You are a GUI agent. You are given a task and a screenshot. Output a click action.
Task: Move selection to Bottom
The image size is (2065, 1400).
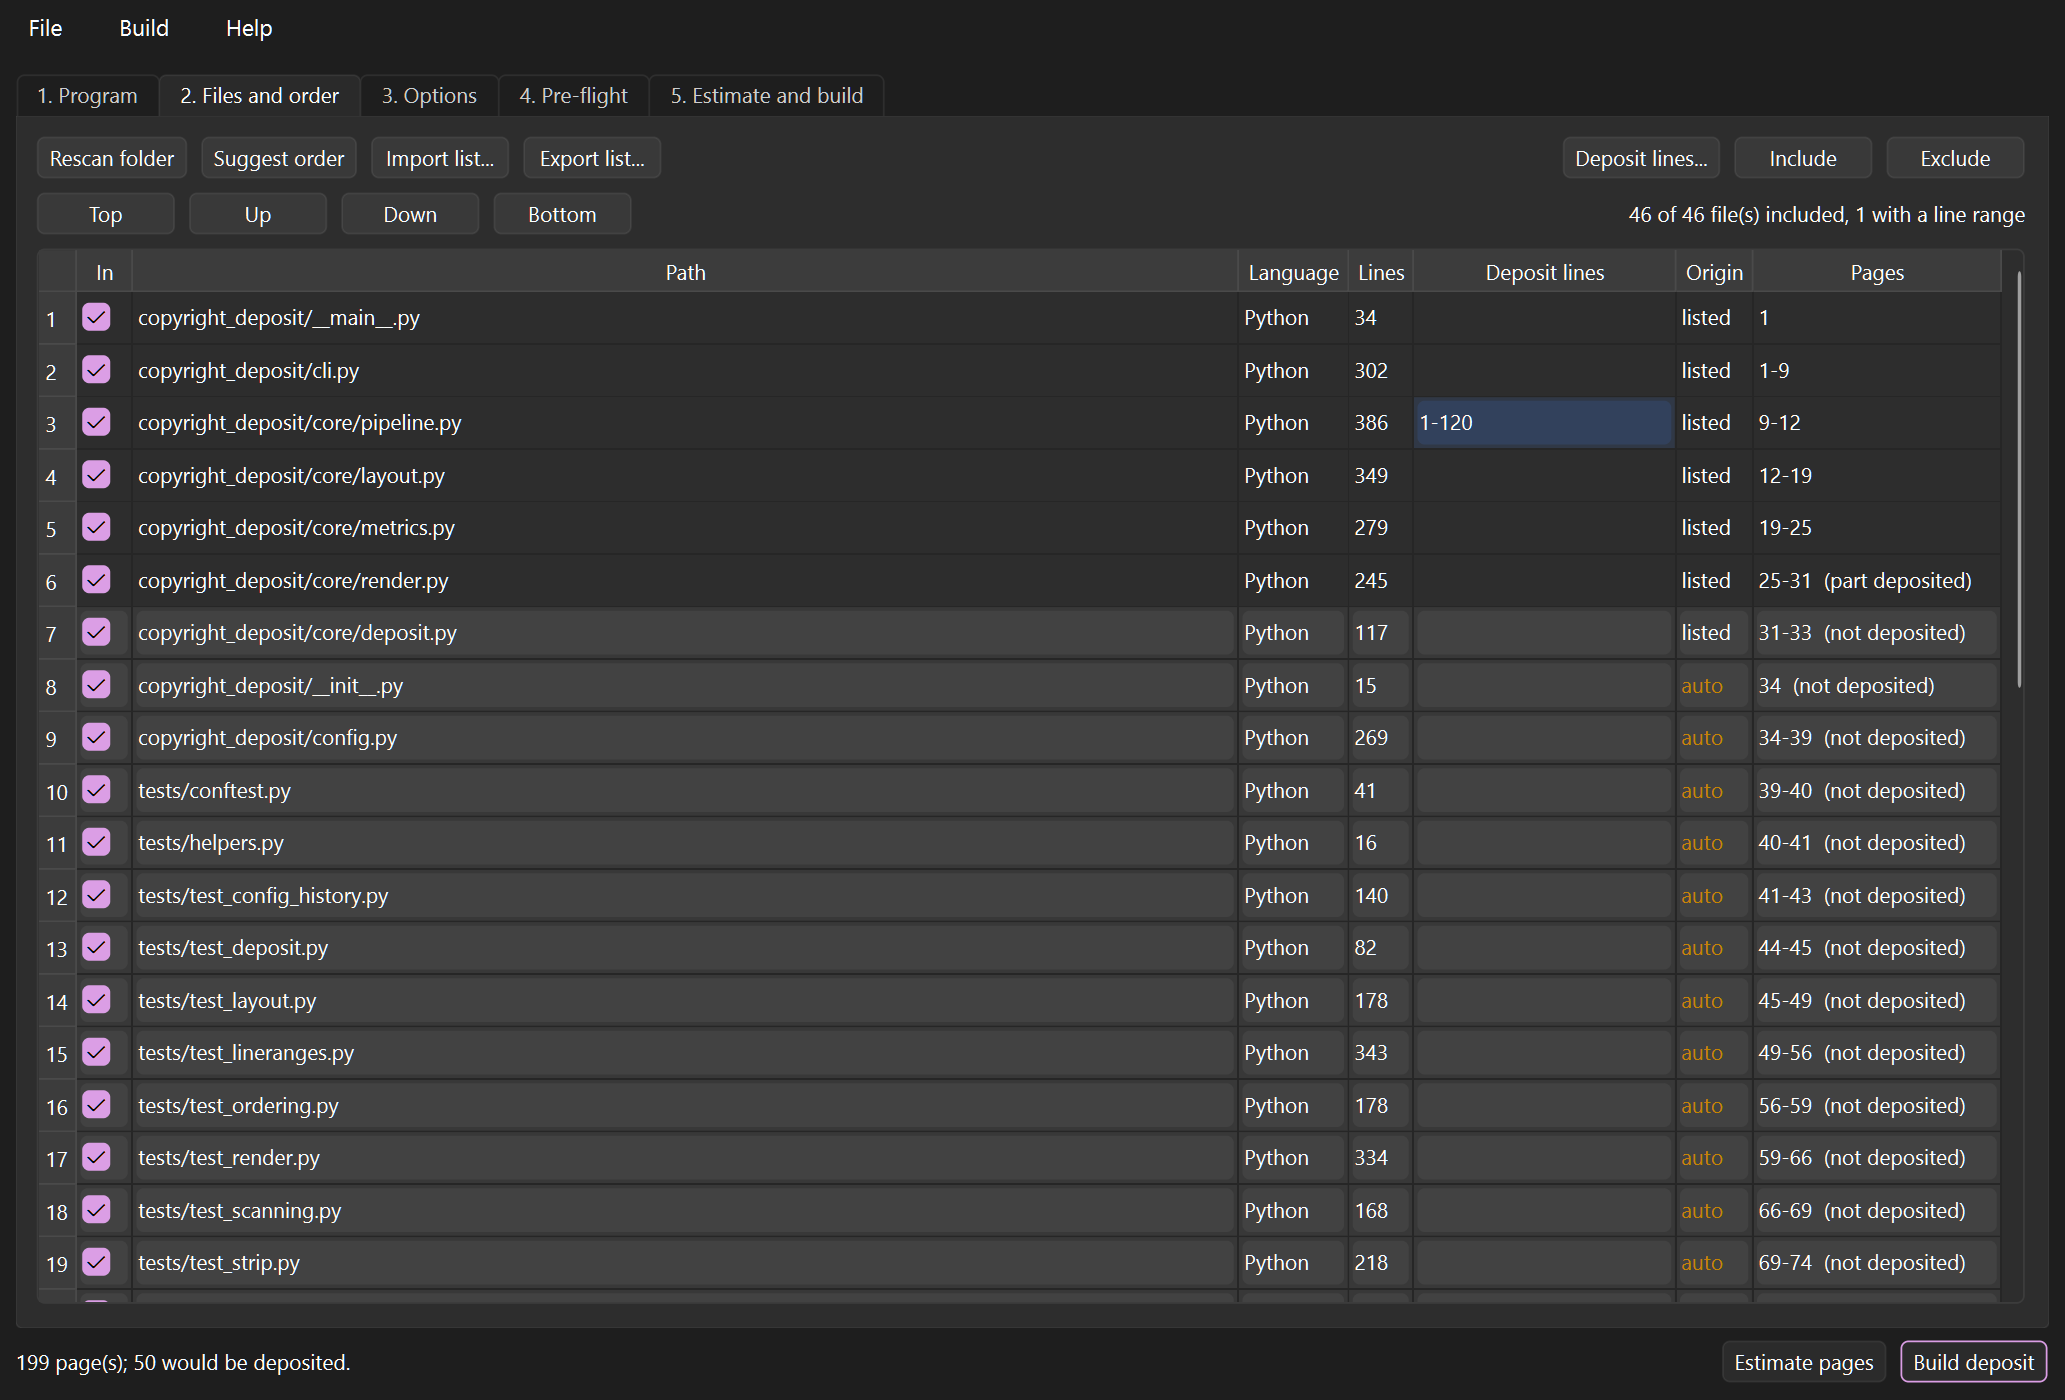562,214
